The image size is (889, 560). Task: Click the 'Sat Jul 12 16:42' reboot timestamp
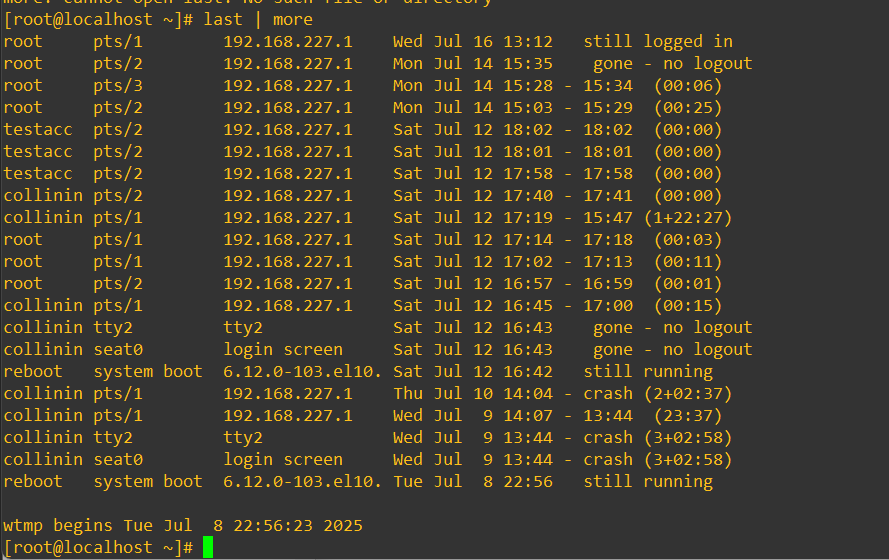coord(472,371)
